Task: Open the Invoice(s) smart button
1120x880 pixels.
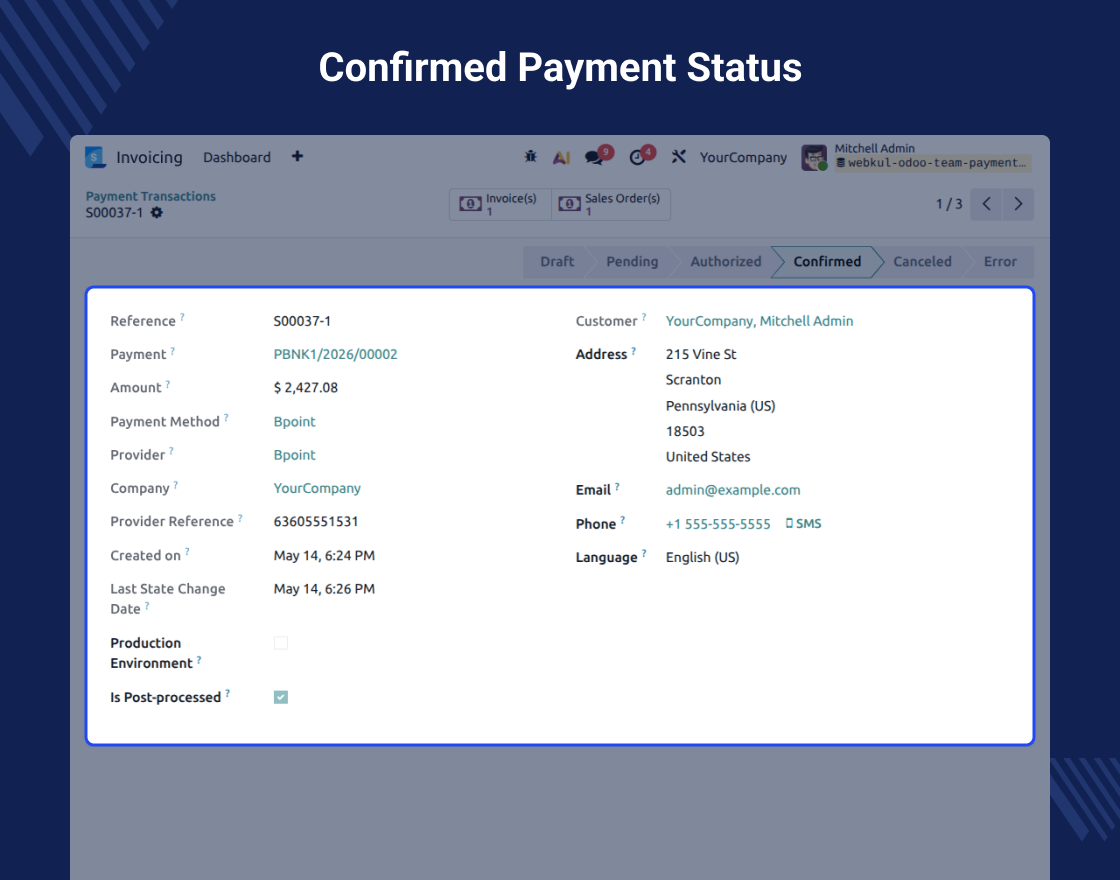Action: [499, 204]
